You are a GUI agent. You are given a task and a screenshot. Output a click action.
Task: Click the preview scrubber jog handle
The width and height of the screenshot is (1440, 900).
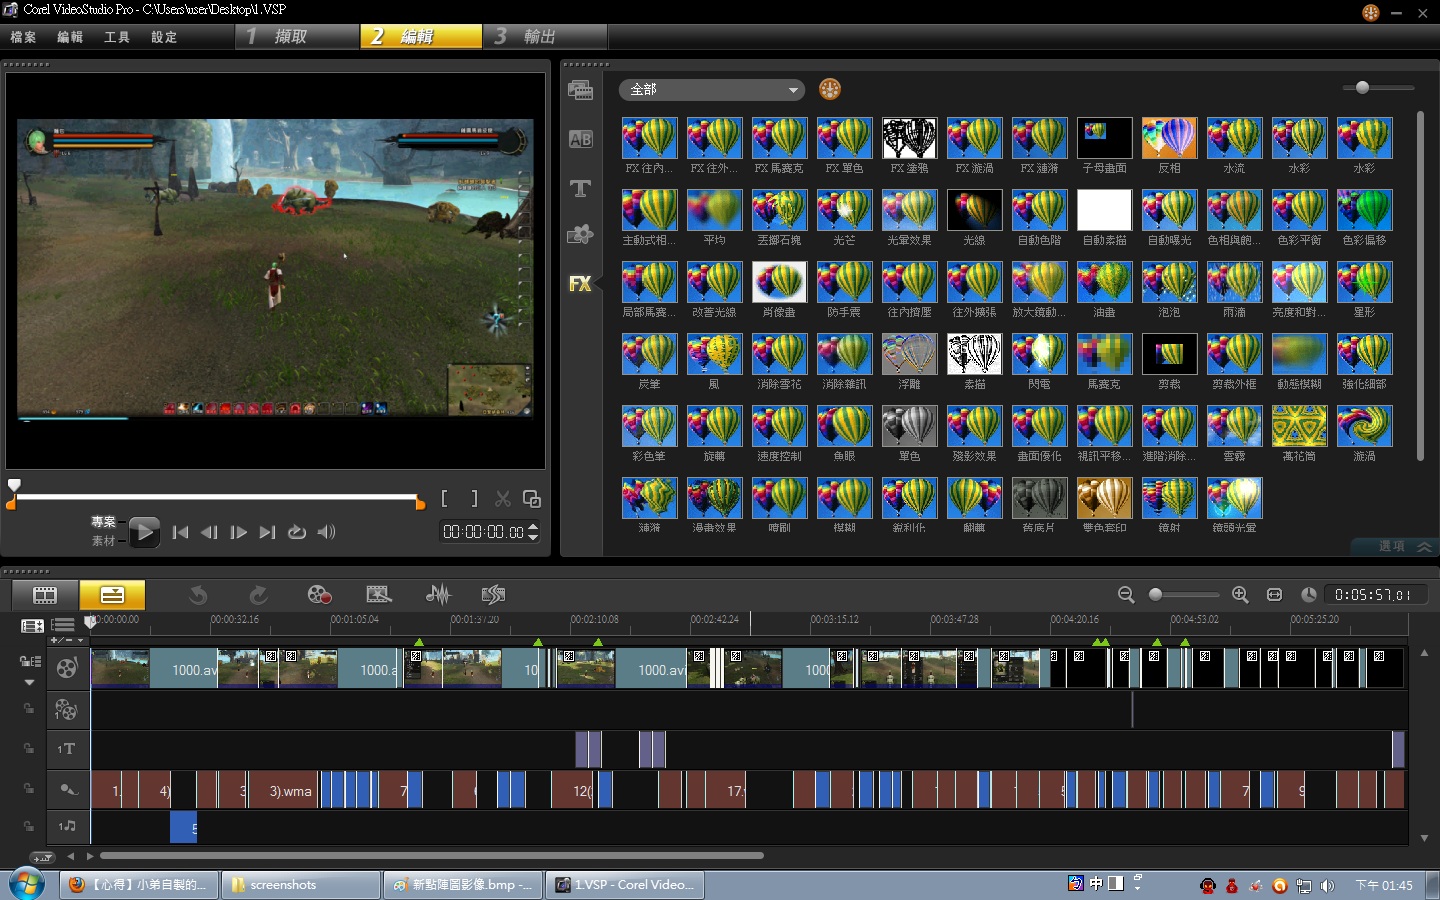pos(14,485)
